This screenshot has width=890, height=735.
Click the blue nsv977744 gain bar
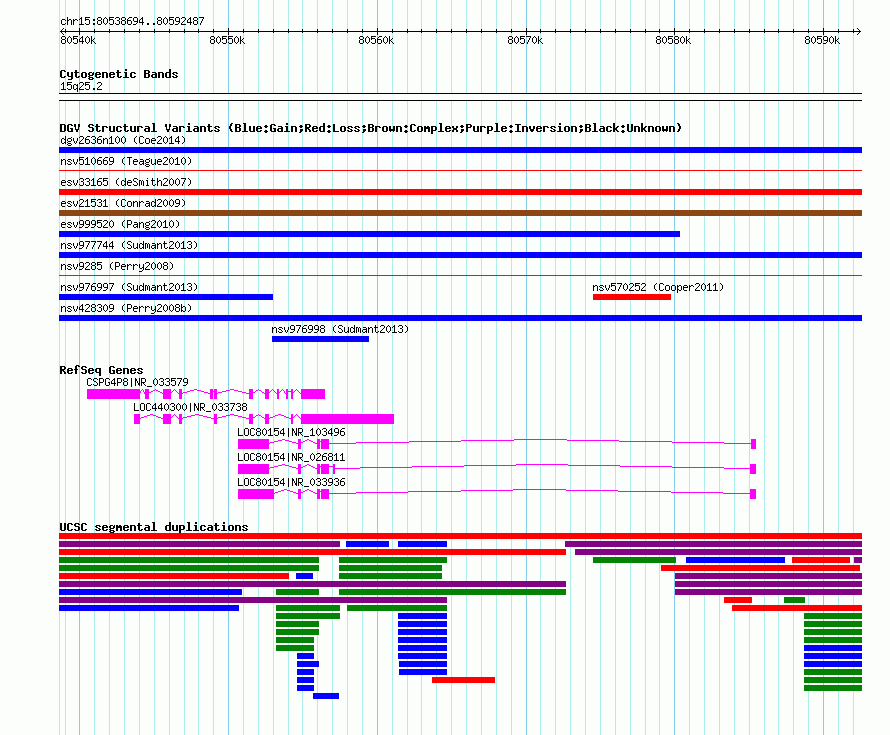click(x=460, y=255)
